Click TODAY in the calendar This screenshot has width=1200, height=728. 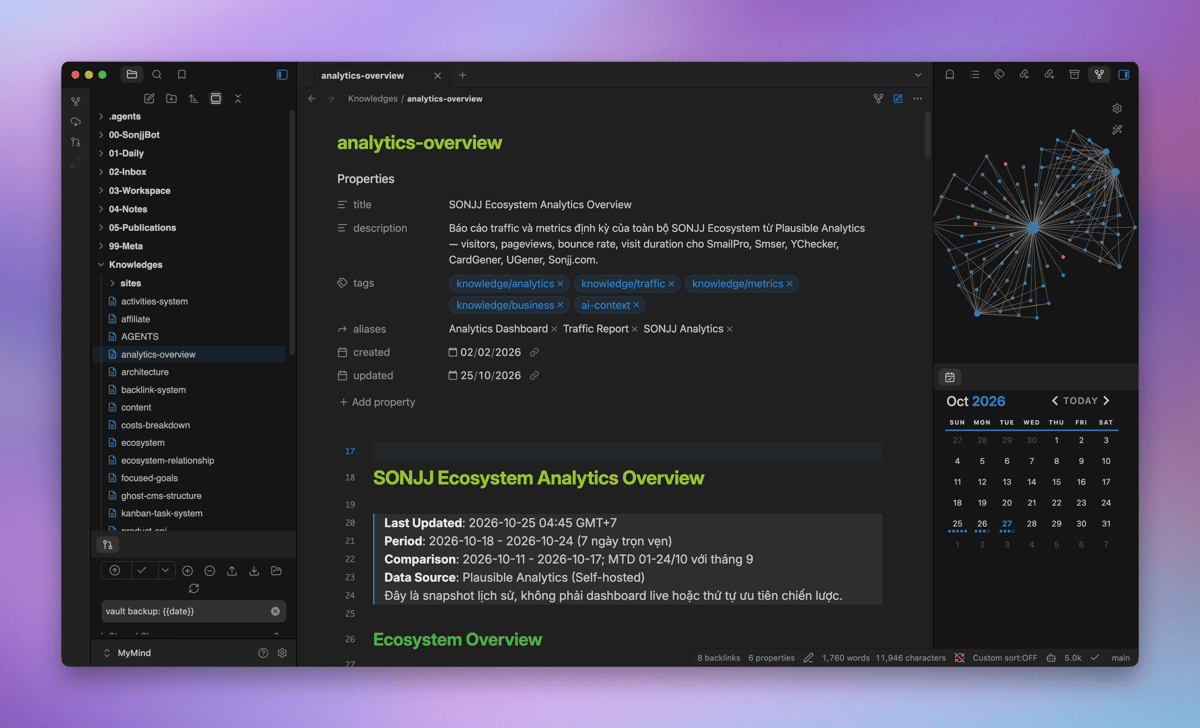pos(1080,401)
